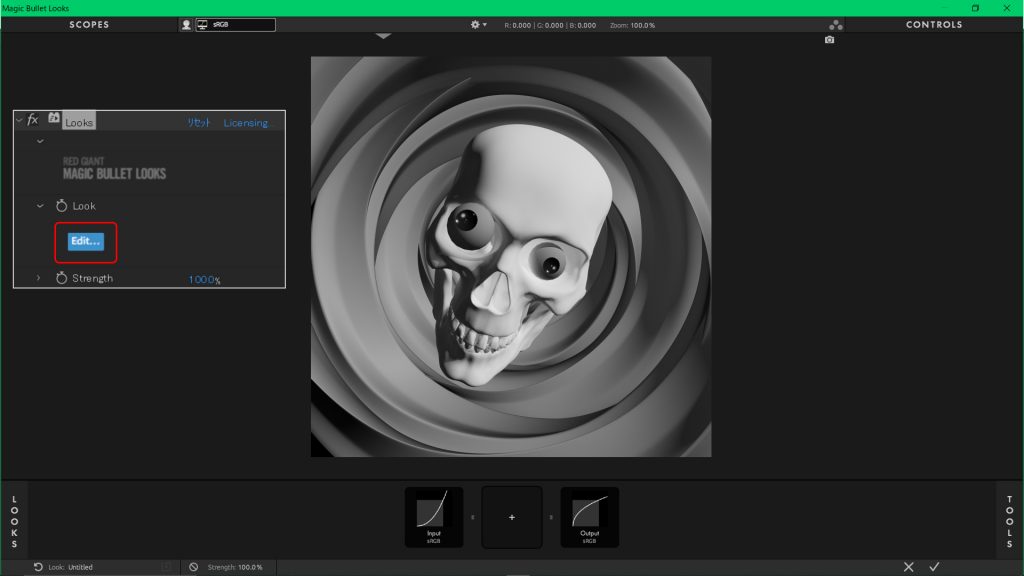Collapse the Look property chevron
Viewport: 1024px width, 576px height.
click(x=40, y=206)
